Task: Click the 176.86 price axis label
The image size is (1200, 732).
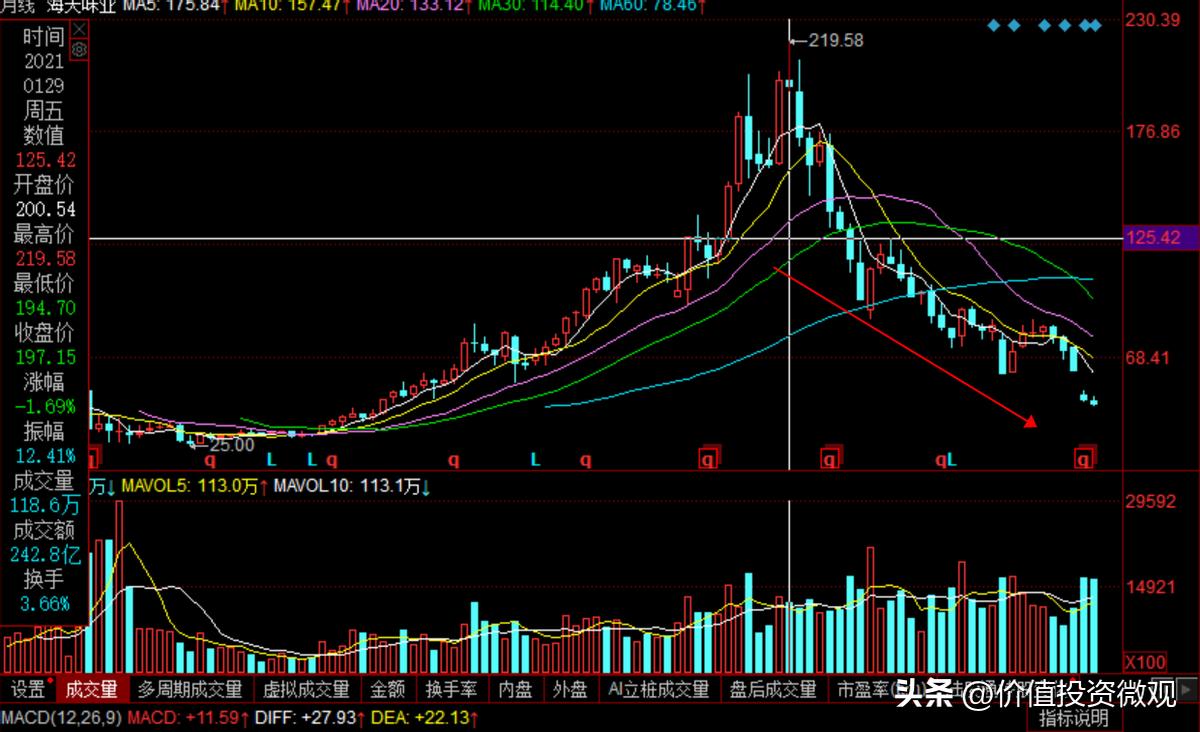Action: point(1153,132)
